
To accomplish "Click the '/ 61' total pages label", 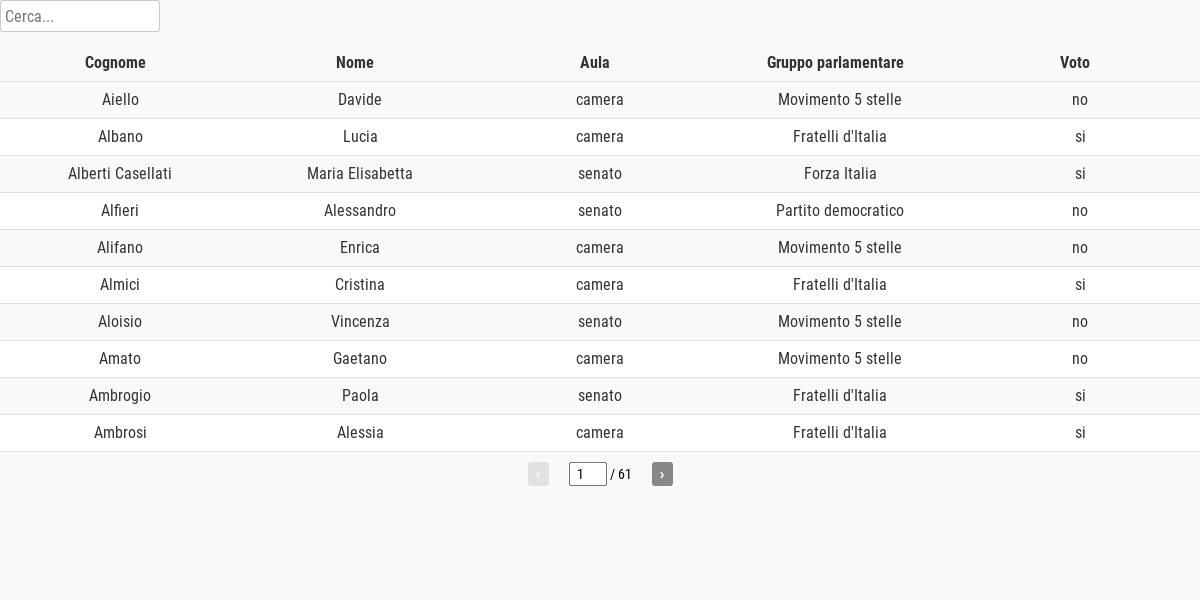I will click(x=621, y=474).
